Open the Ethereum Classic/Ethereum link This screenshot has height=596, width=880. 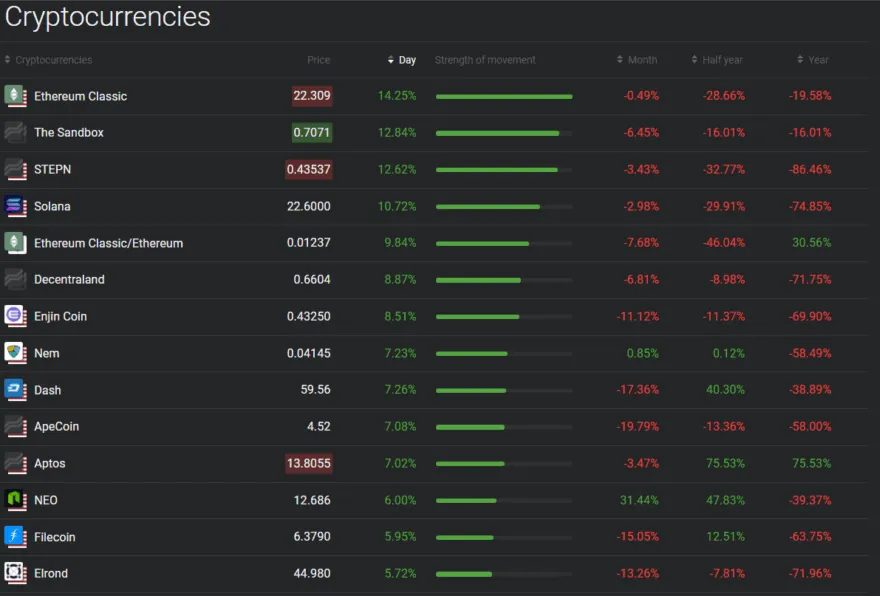click(x=108, y=243)
